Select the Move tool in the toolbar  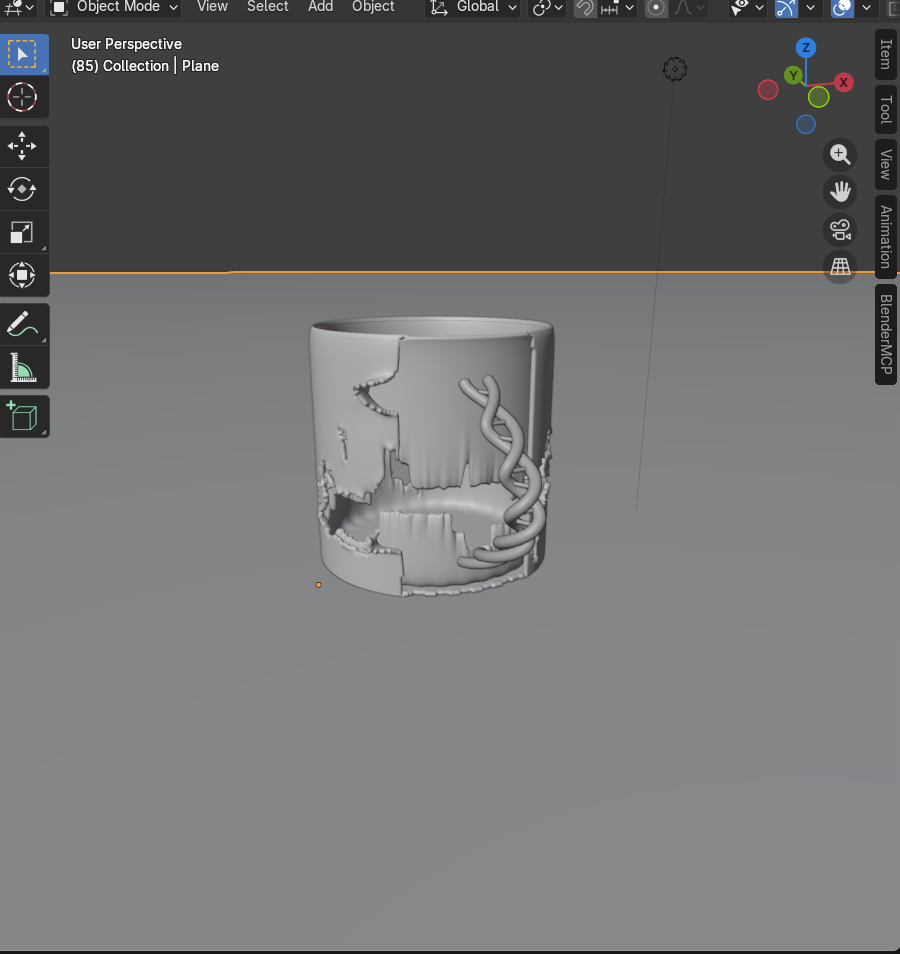click(22, 145)
